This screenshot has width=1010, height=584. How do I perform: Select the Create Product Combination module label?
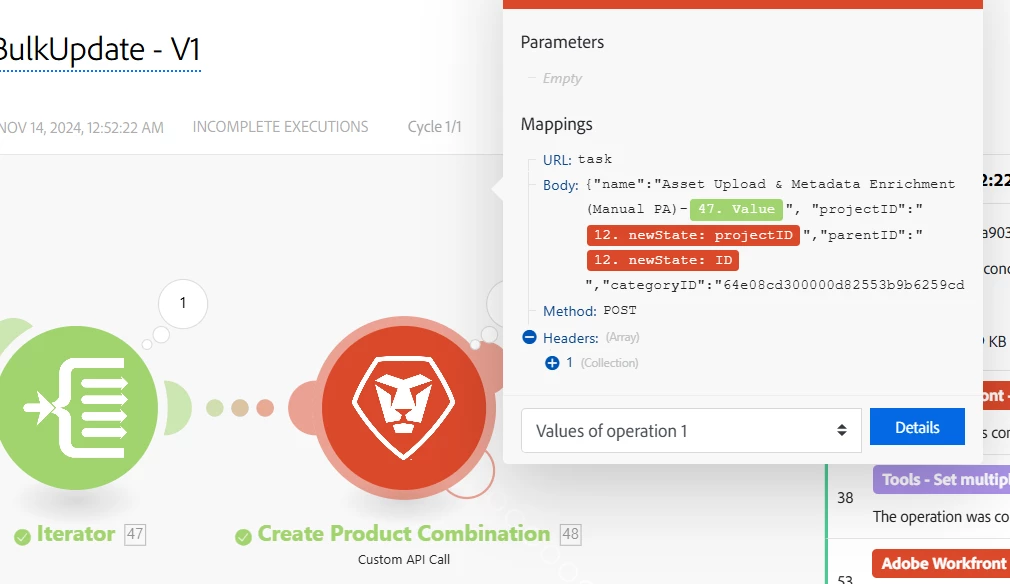[404, 534]
